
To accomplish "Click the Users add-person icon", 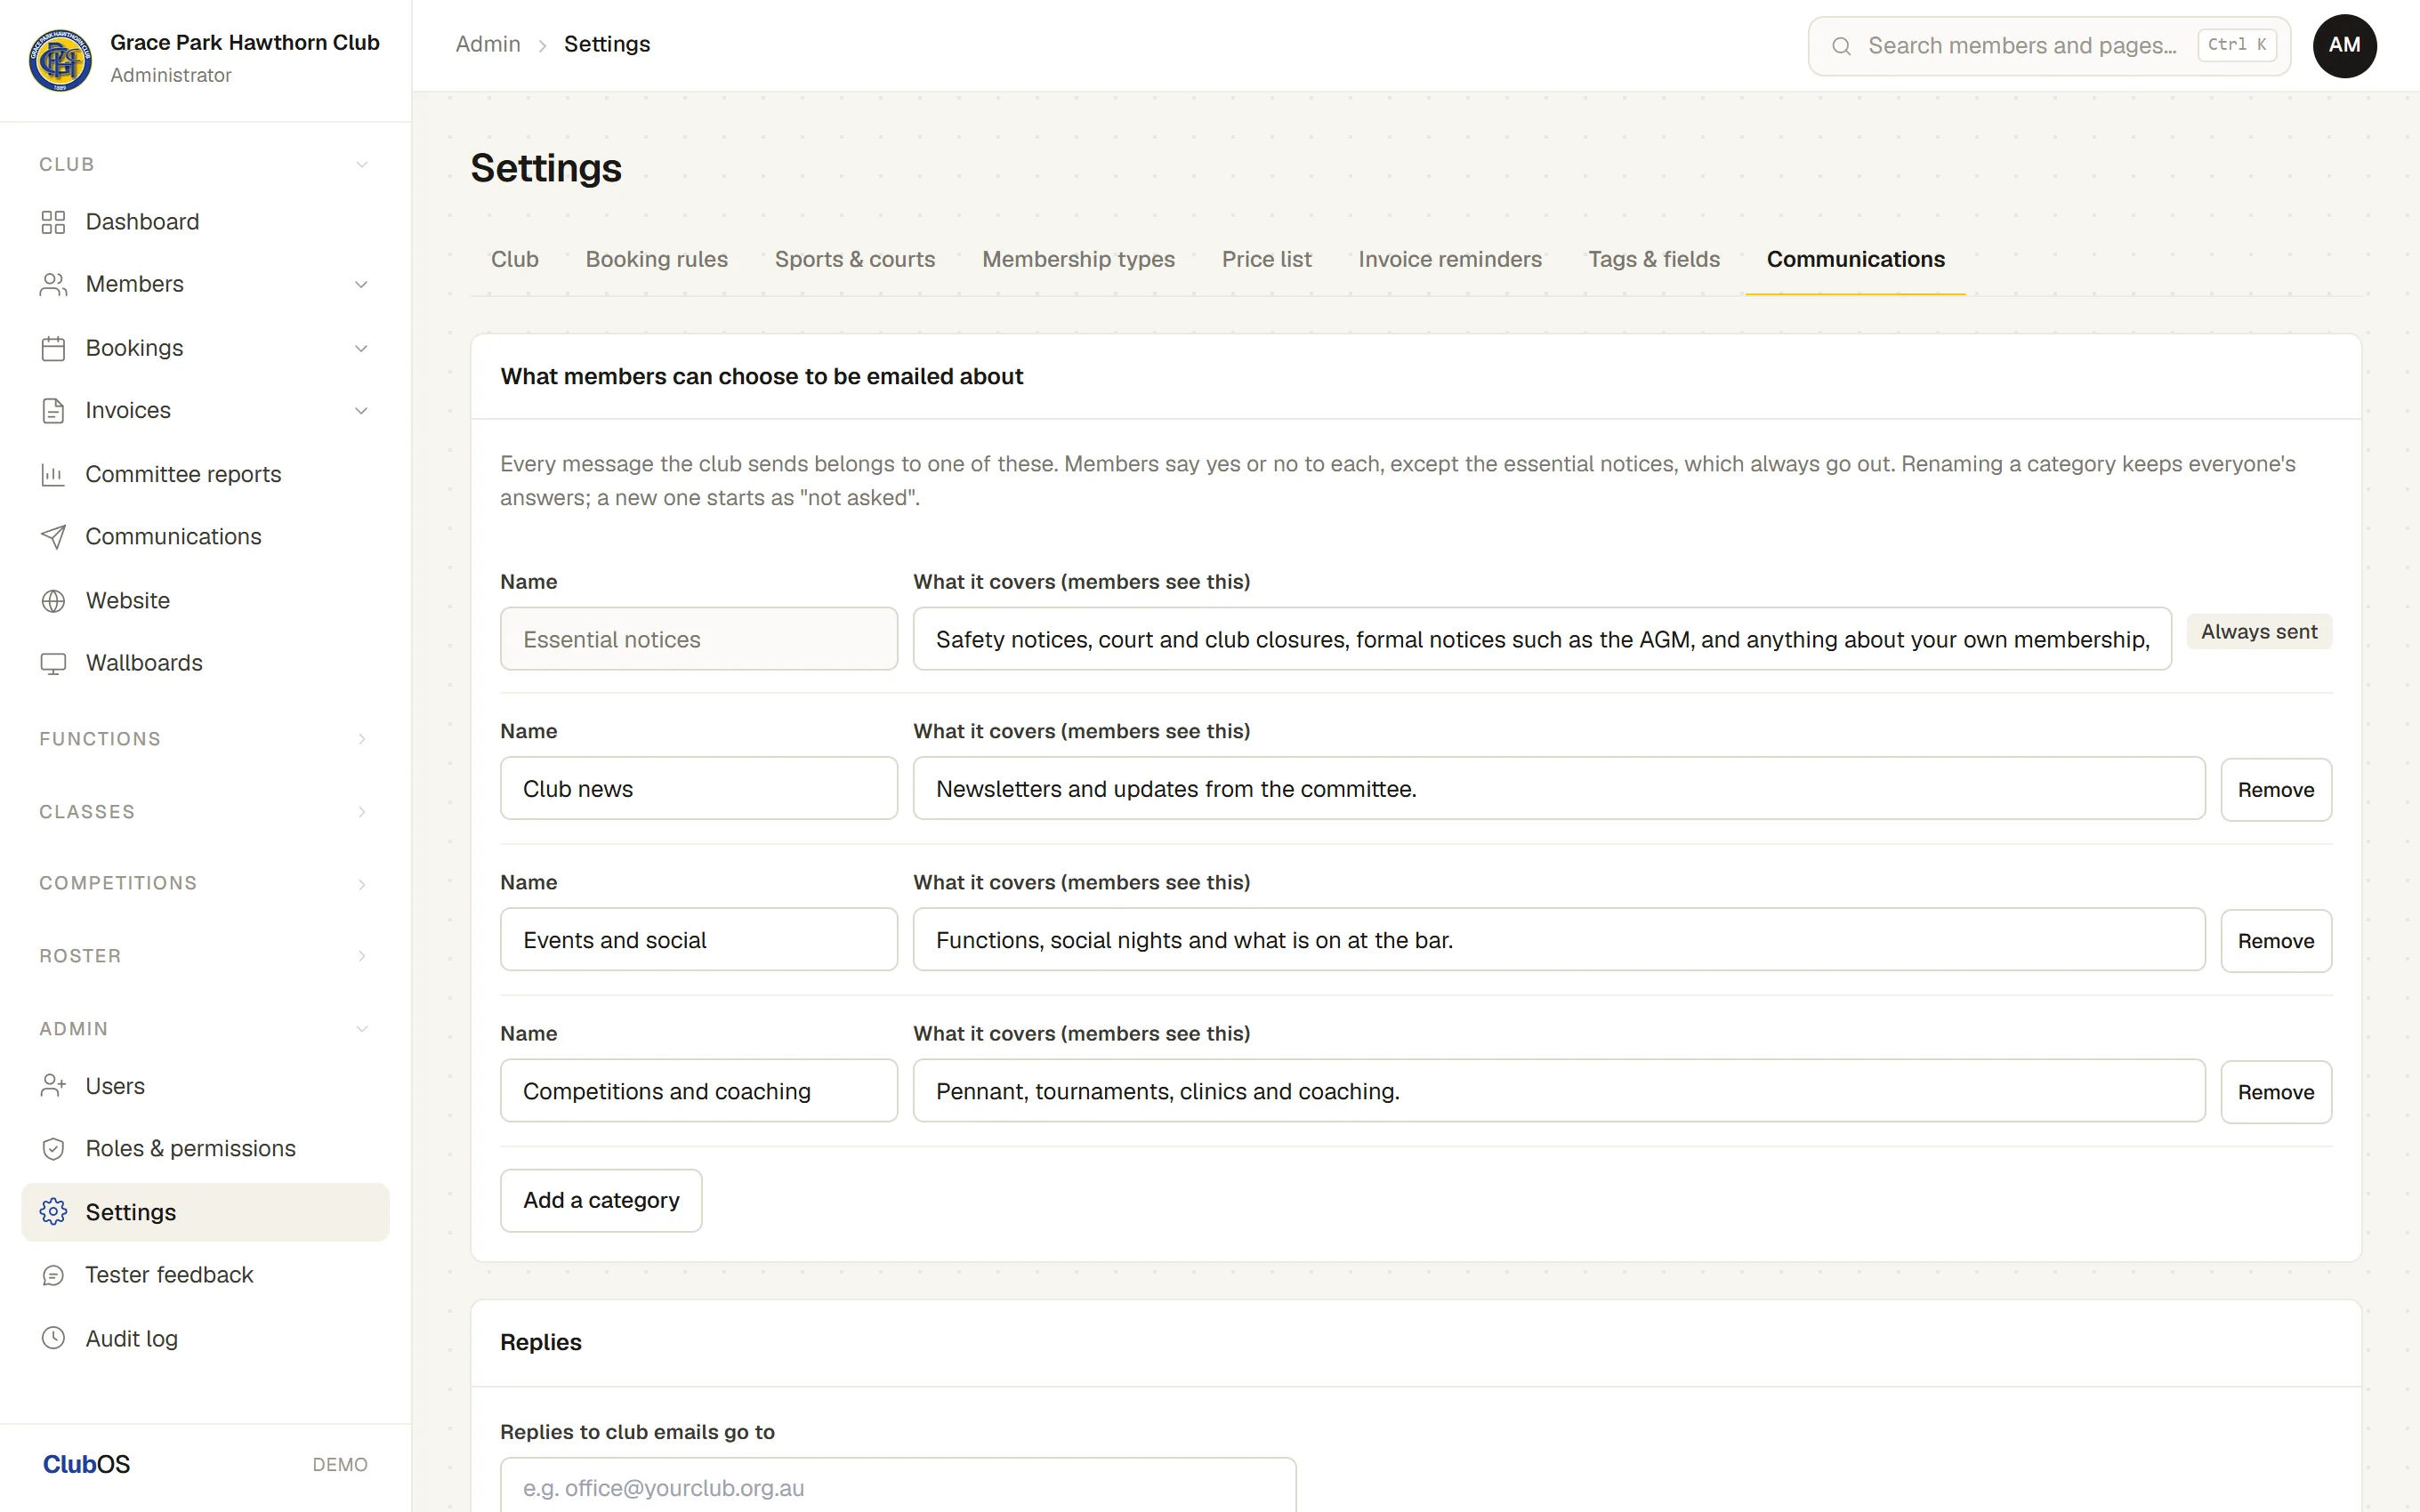I will coord(53,1086).
